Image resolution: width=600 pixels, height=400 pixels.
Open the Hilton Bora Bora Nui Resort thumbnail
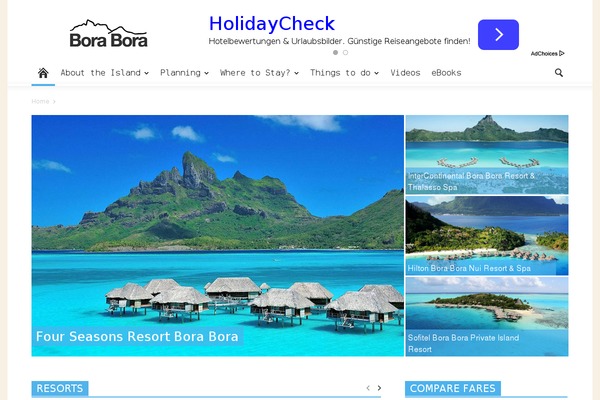[x=487, y=235]
